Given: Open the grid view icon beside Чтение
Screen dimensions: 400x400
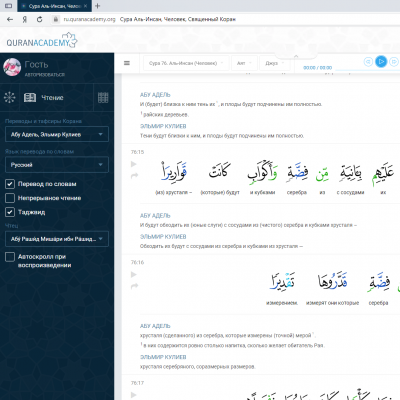Looking at the screenshot, I should 103,98.
